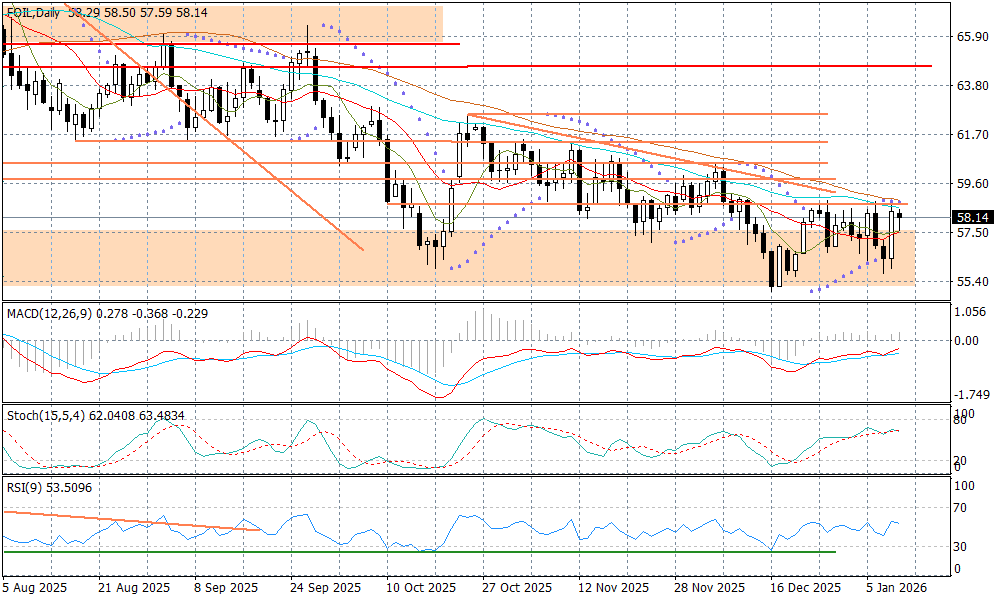This screenshot has width=1000, height=600.
Task: Click the RSI(9) indicator label
Action: pos(23,489)
